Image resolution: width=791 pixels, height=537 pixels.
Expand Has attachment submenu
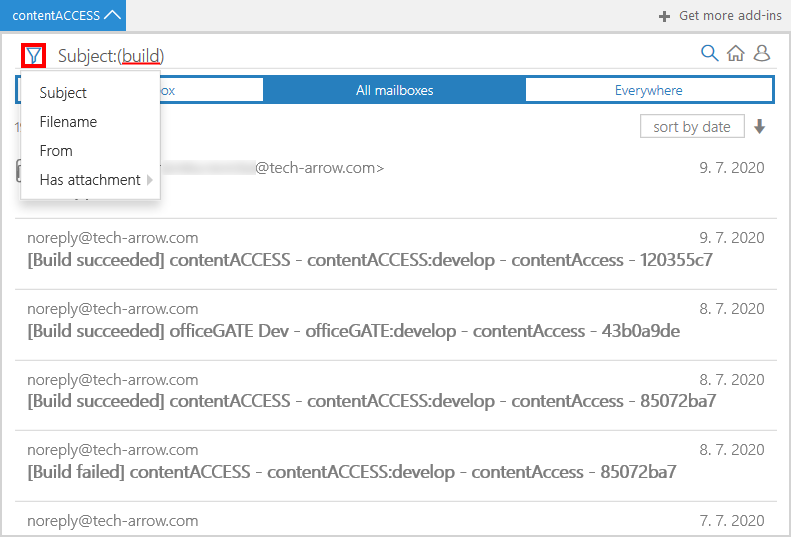(90, 180)
